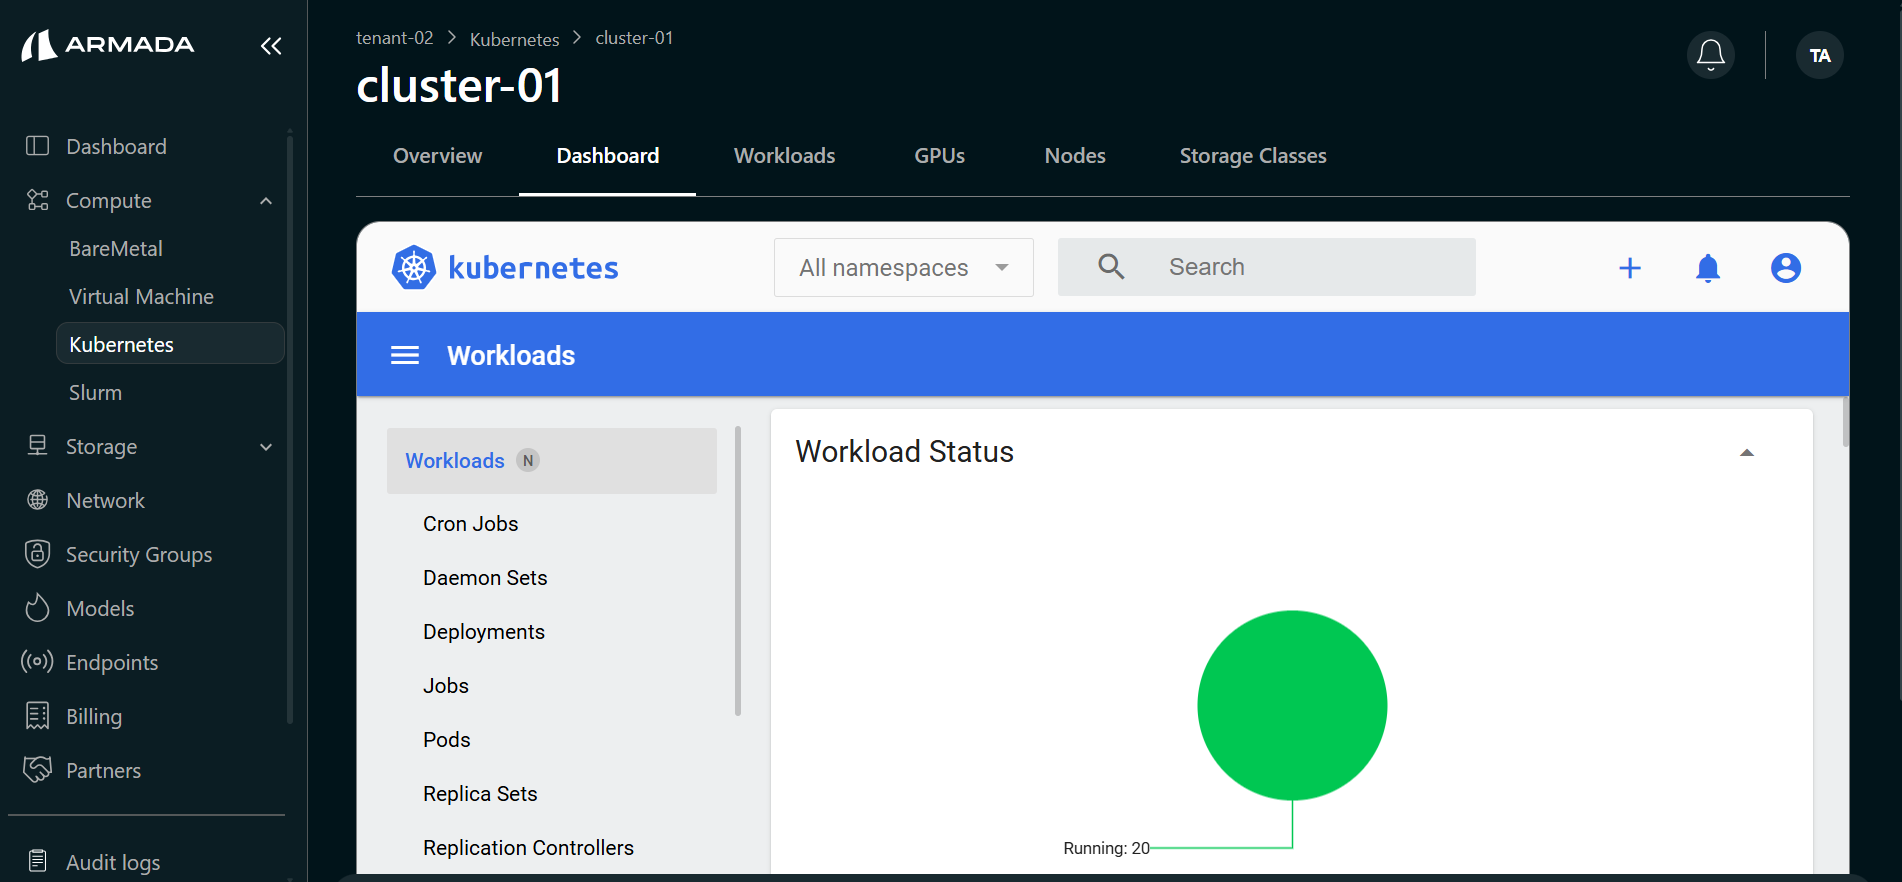Click the Kubernetes nav panel scrollbar

point(738,571)
